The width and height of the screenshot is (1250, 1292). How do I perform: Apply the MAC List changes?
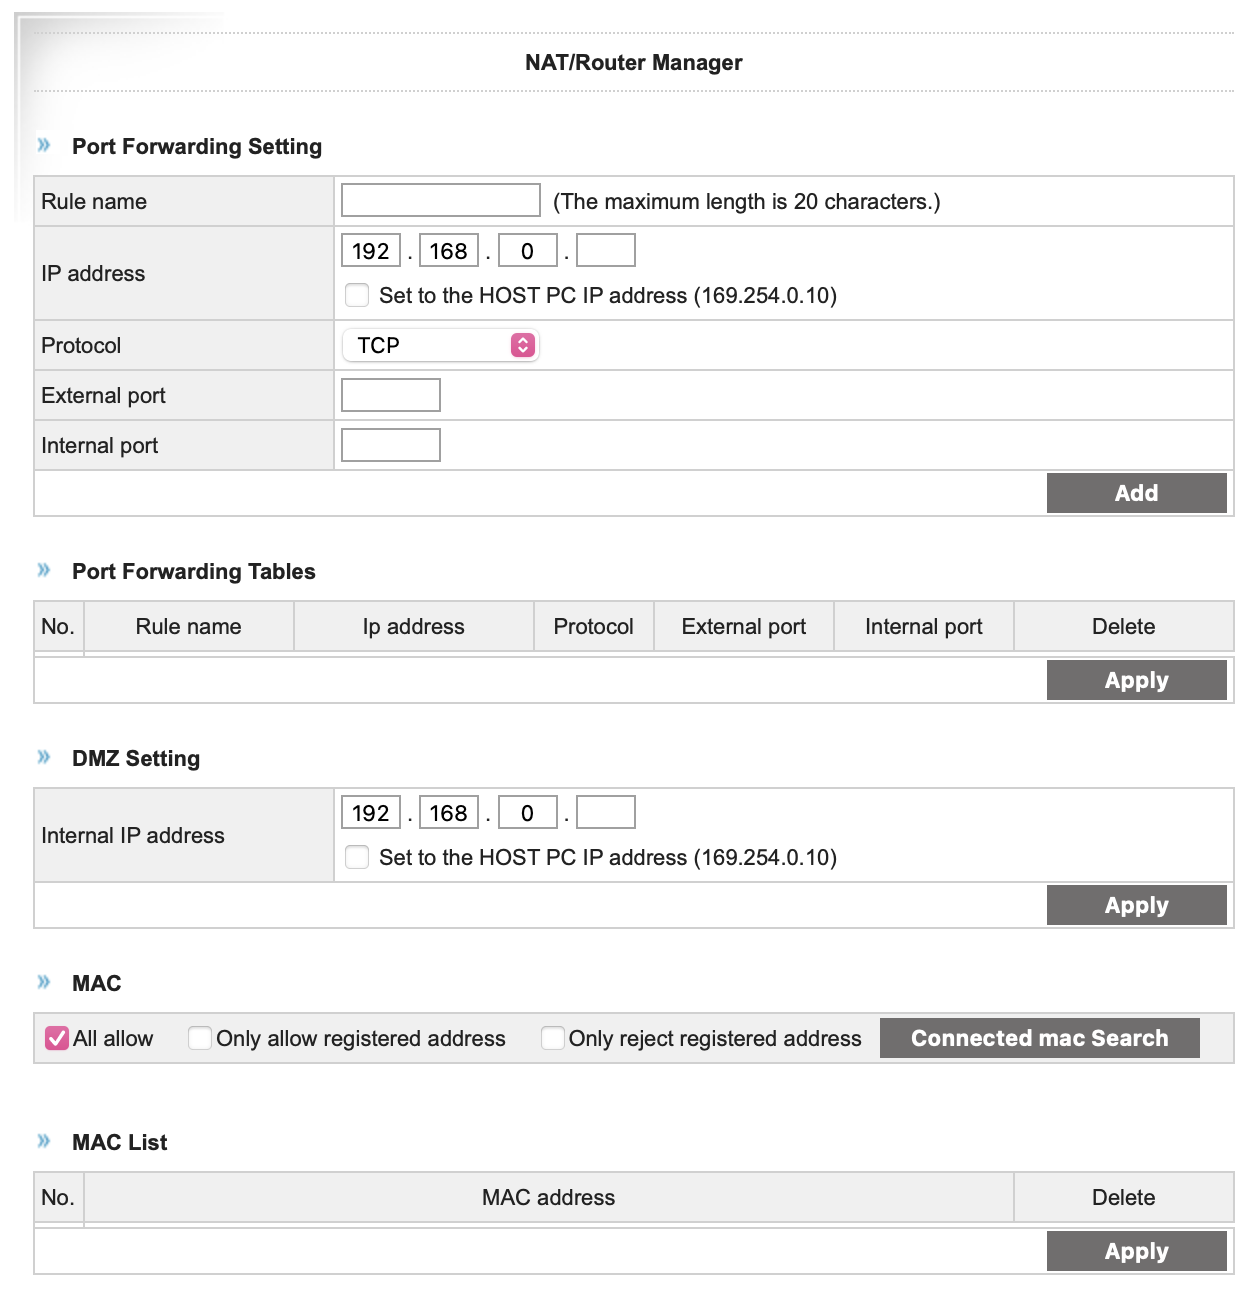click(1136, 1251)
